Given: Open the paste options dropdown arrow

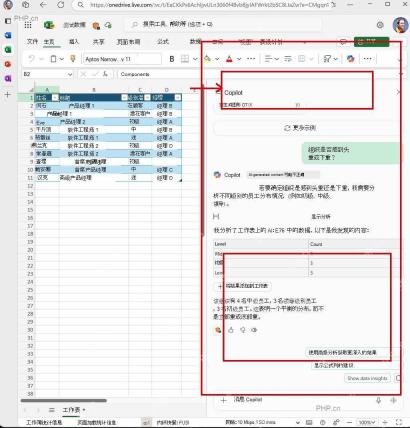Looking at the screenshot, I should point(62,59).
